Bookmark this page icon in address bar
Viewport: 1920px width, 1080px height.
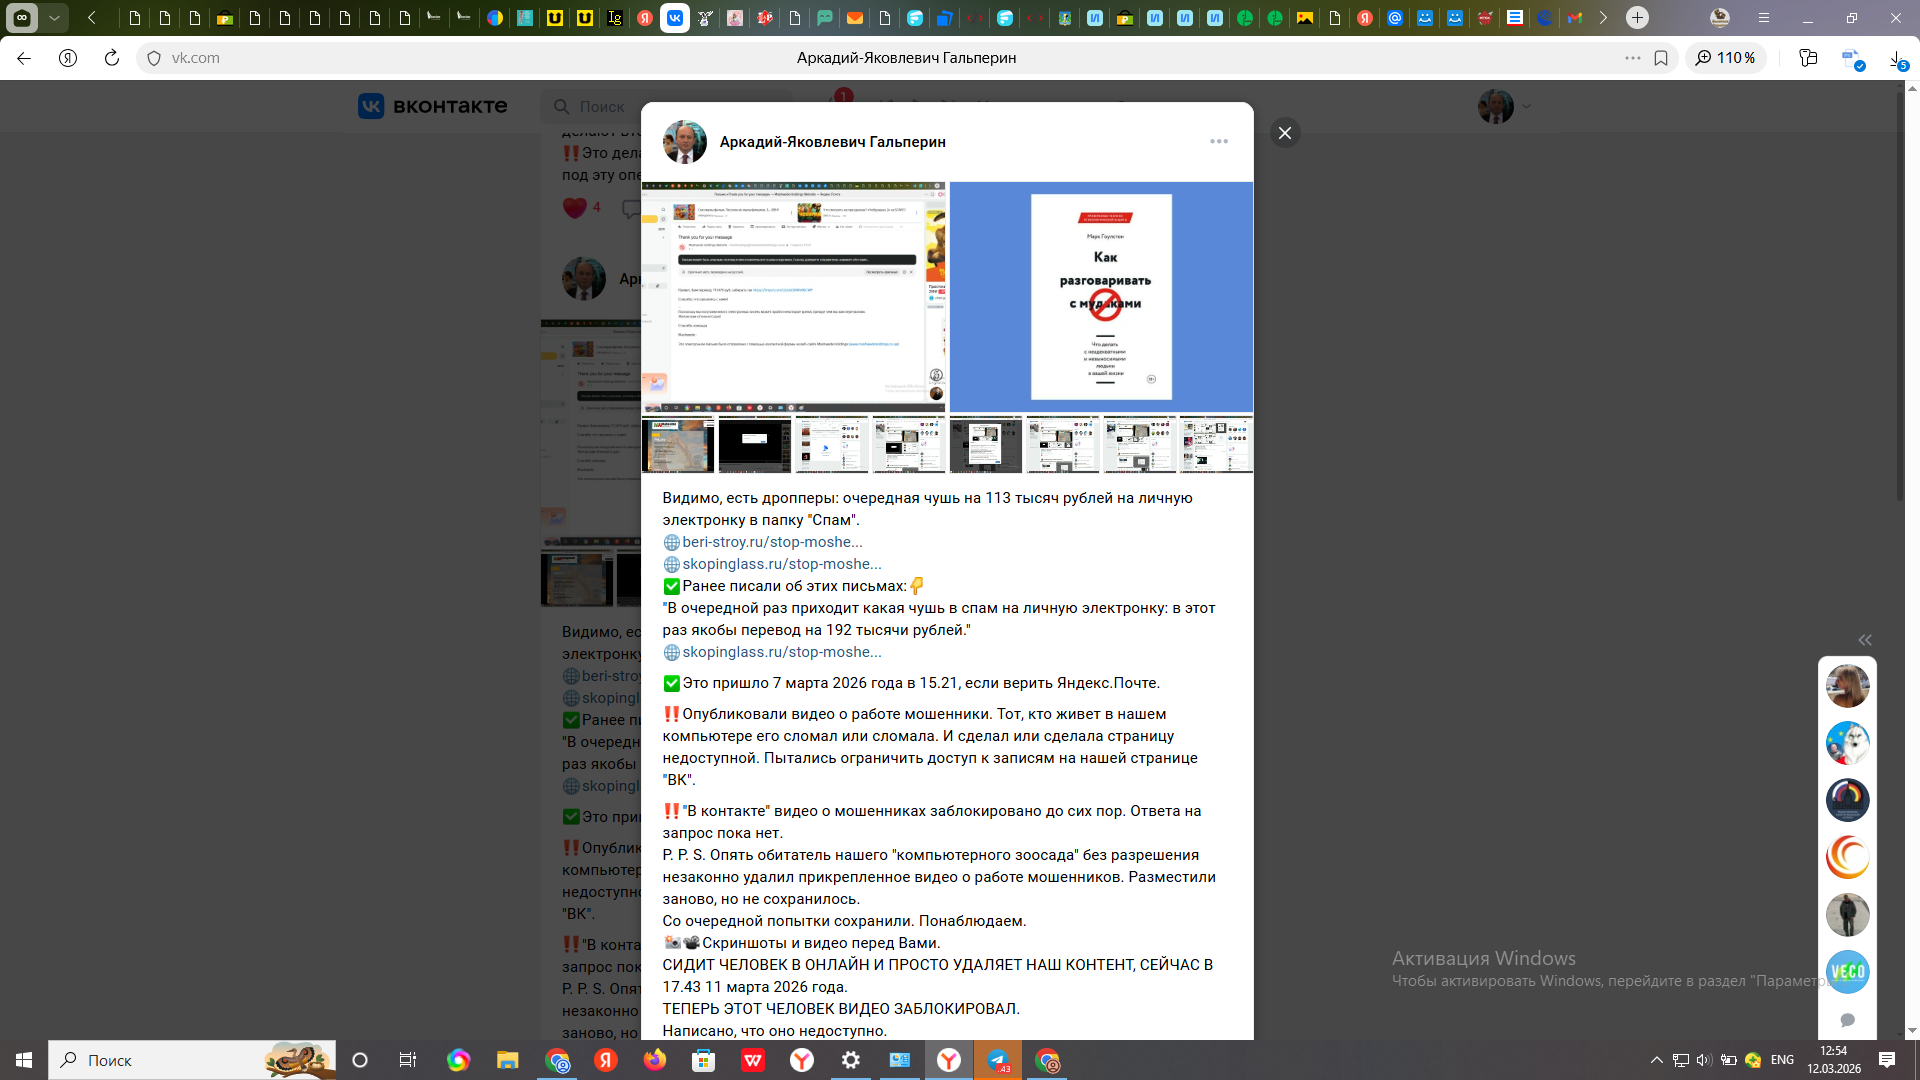pyautogui.click(x=1661, y=58)
